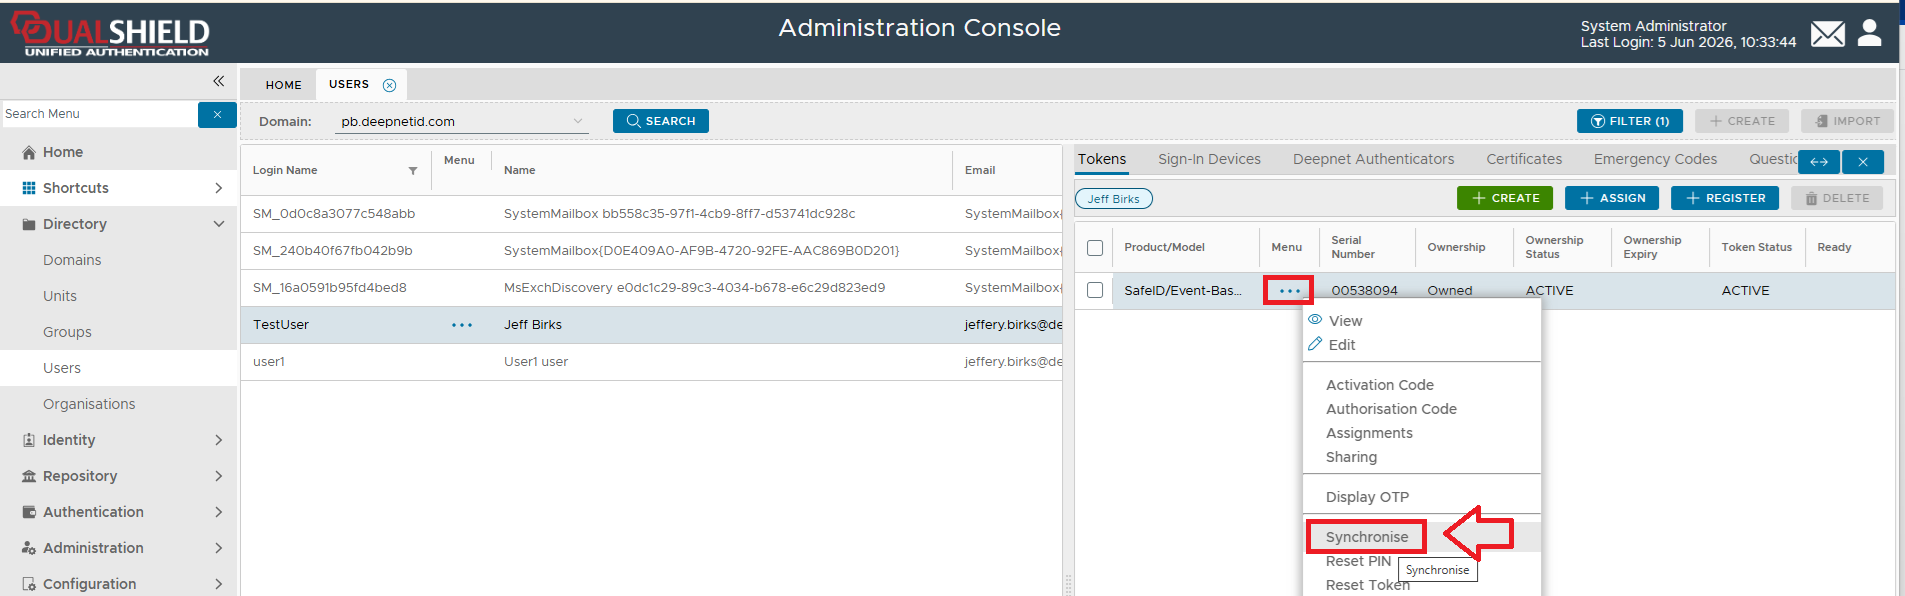
Task: Open the Certificates tab
Action: pyautogui.click(x=1524, y=159)
